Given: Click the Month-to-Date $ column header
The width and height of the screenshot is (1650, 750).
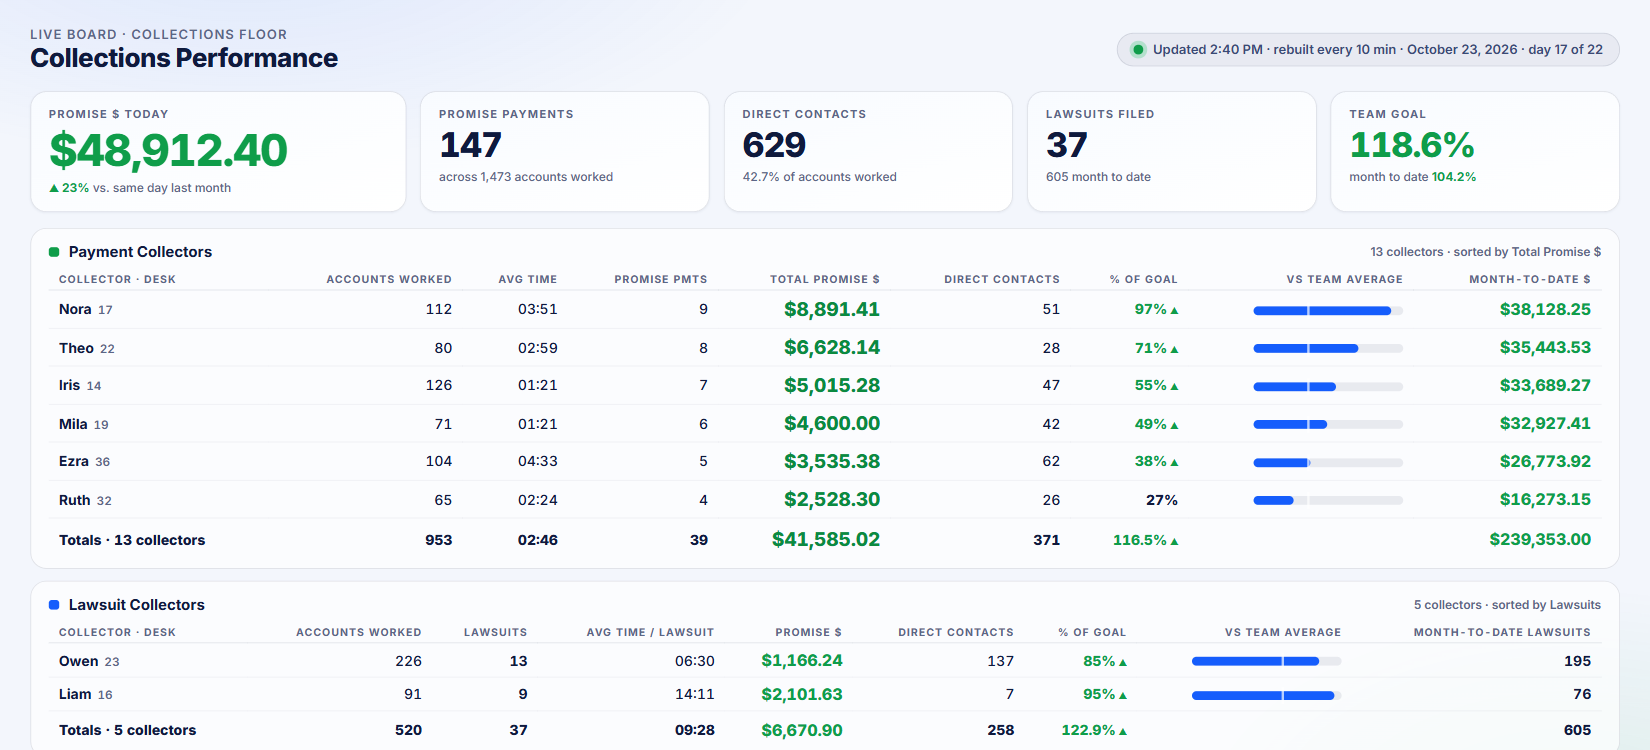Looking at the screenshot, I should [1530, 280].
